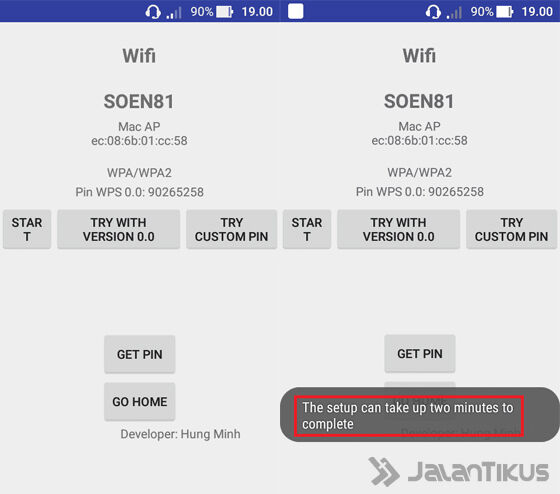
Task: Tap battery icon in right status bar
Action: pos(505,12)
